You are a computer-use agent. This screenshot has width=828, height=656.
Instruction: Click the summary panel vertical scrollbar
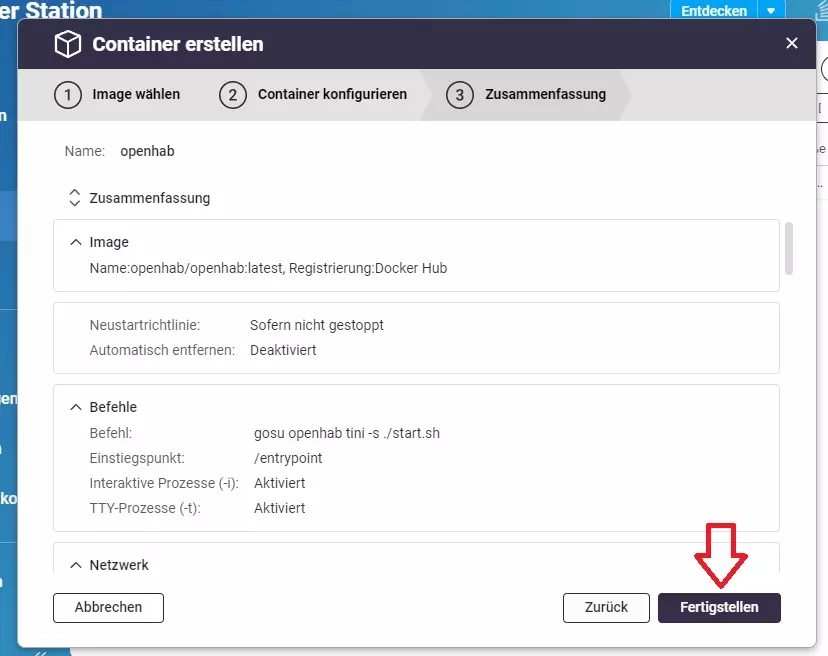(789, 248)
